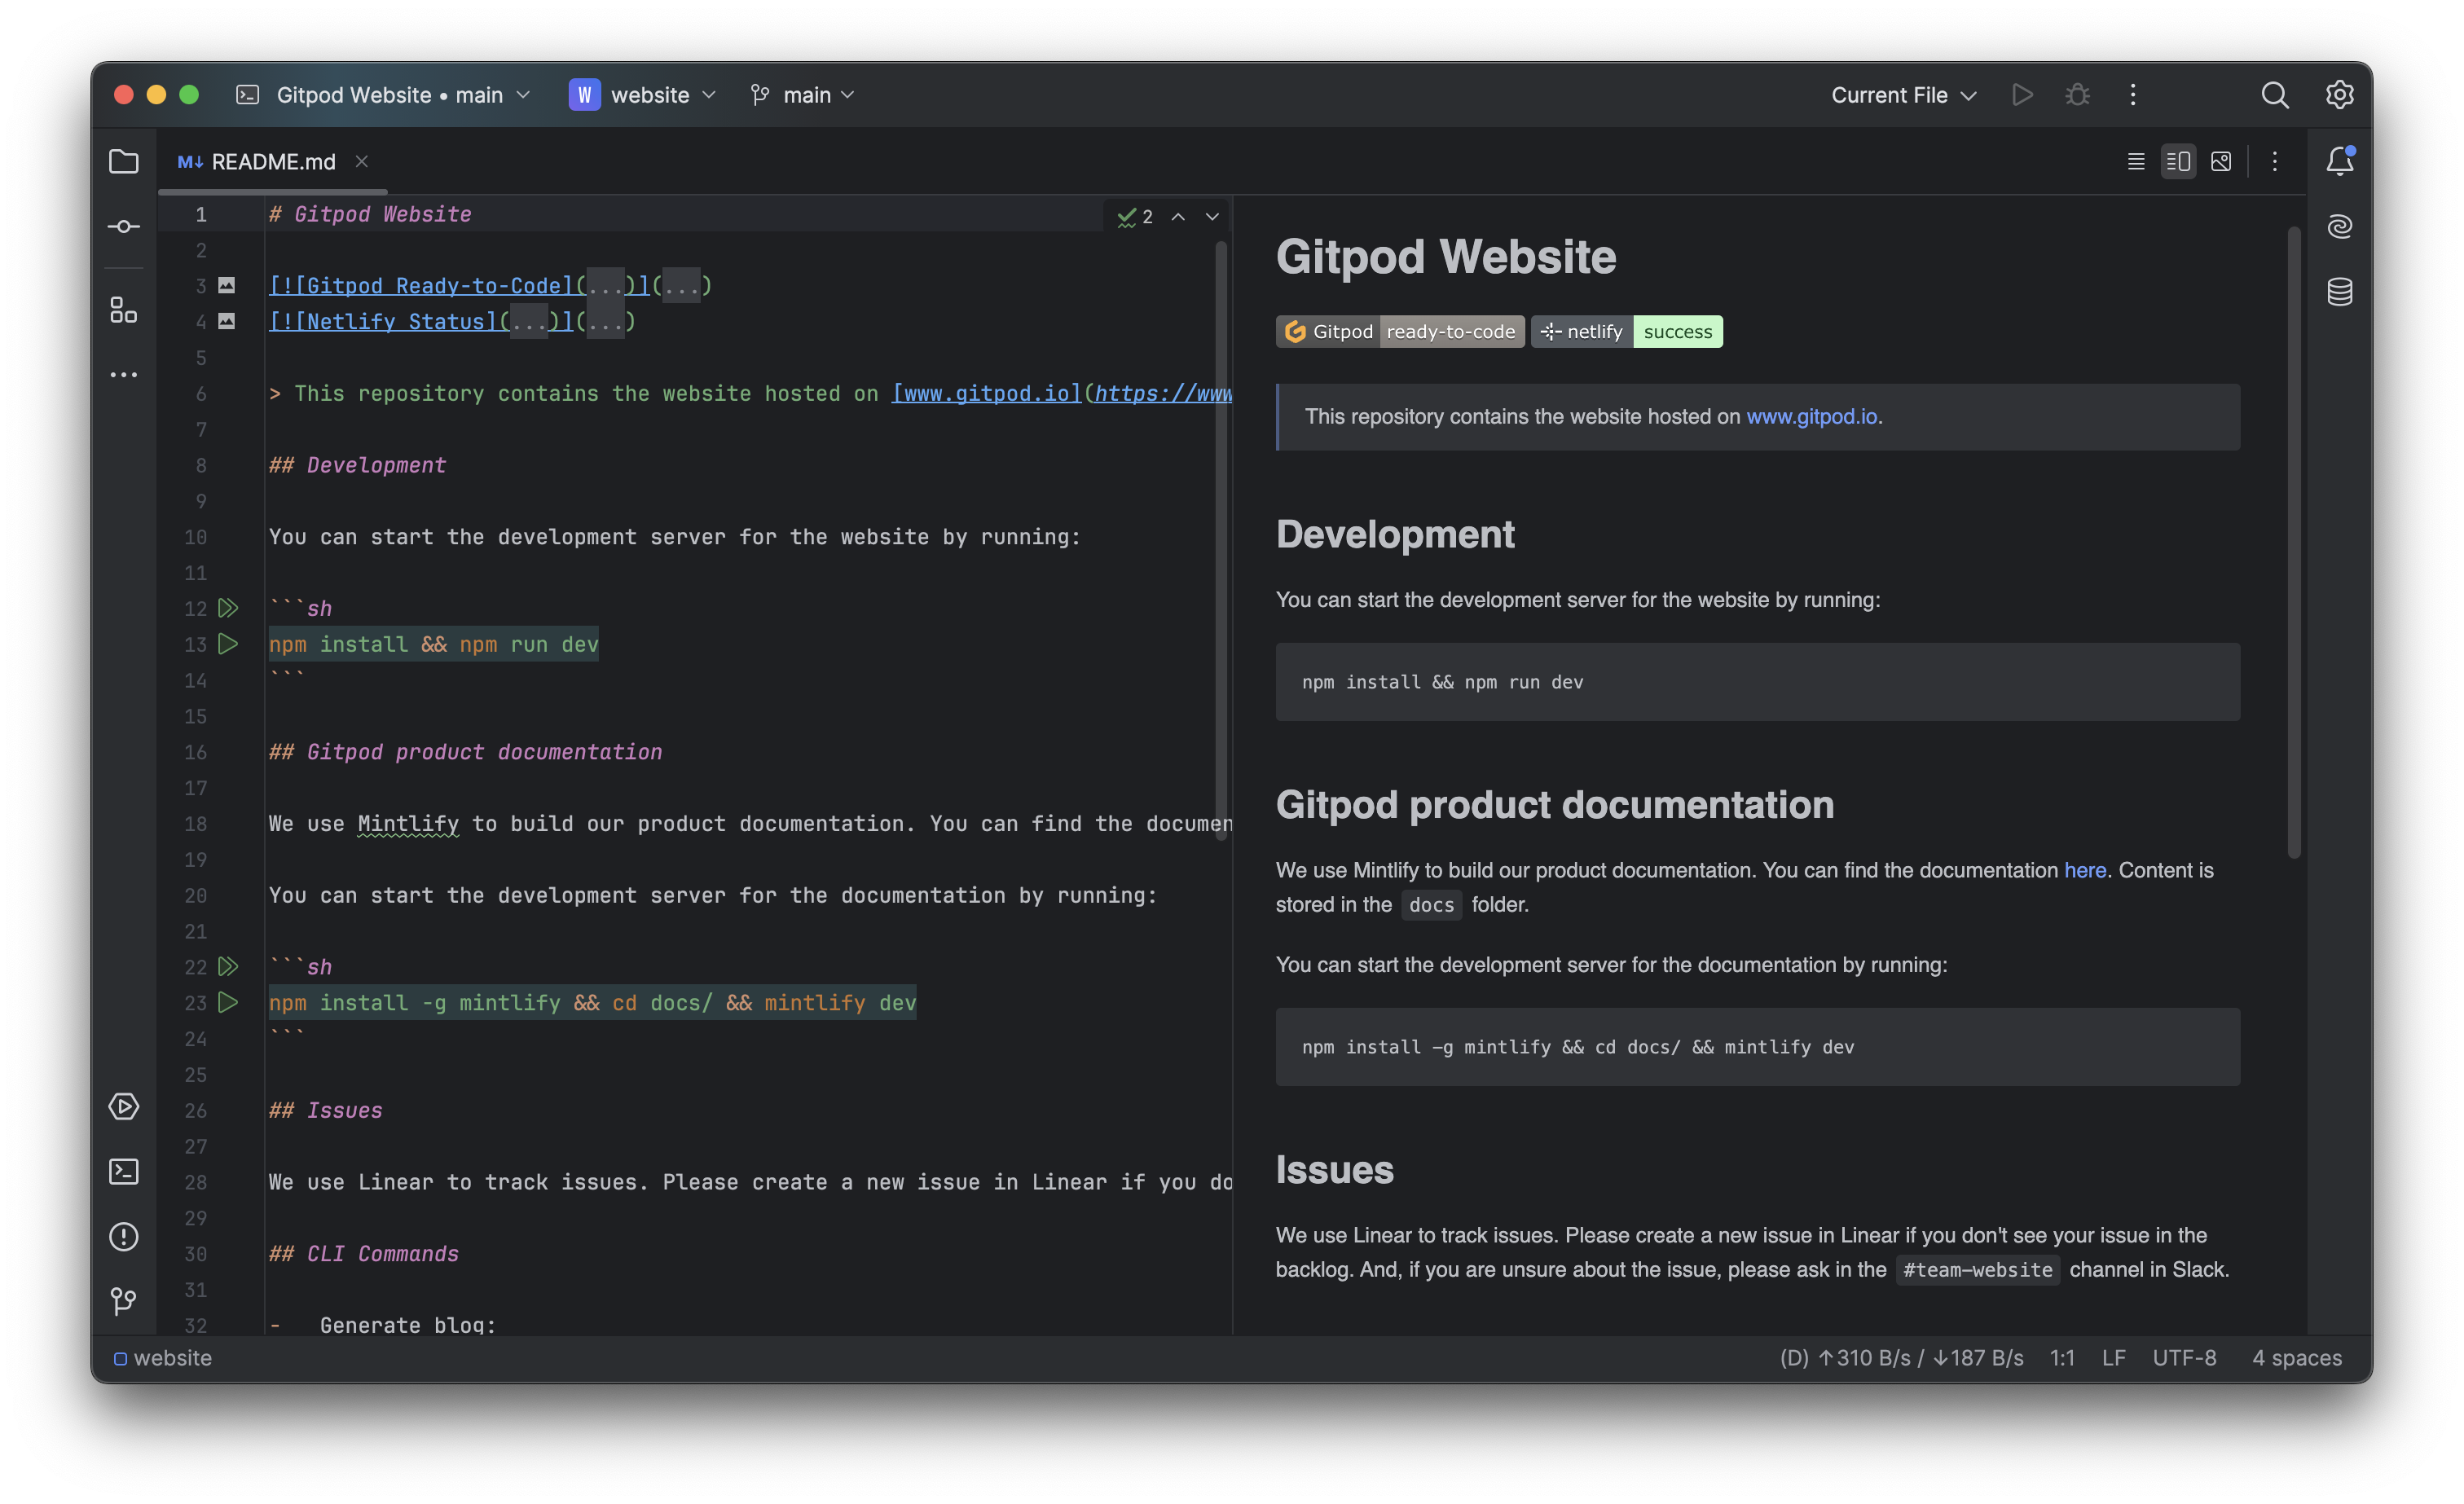The width and height of the screenshot is (2464, 1504).
Task: Open the Commit tool window
Action: pyautogui.click(x=123, y=227)
